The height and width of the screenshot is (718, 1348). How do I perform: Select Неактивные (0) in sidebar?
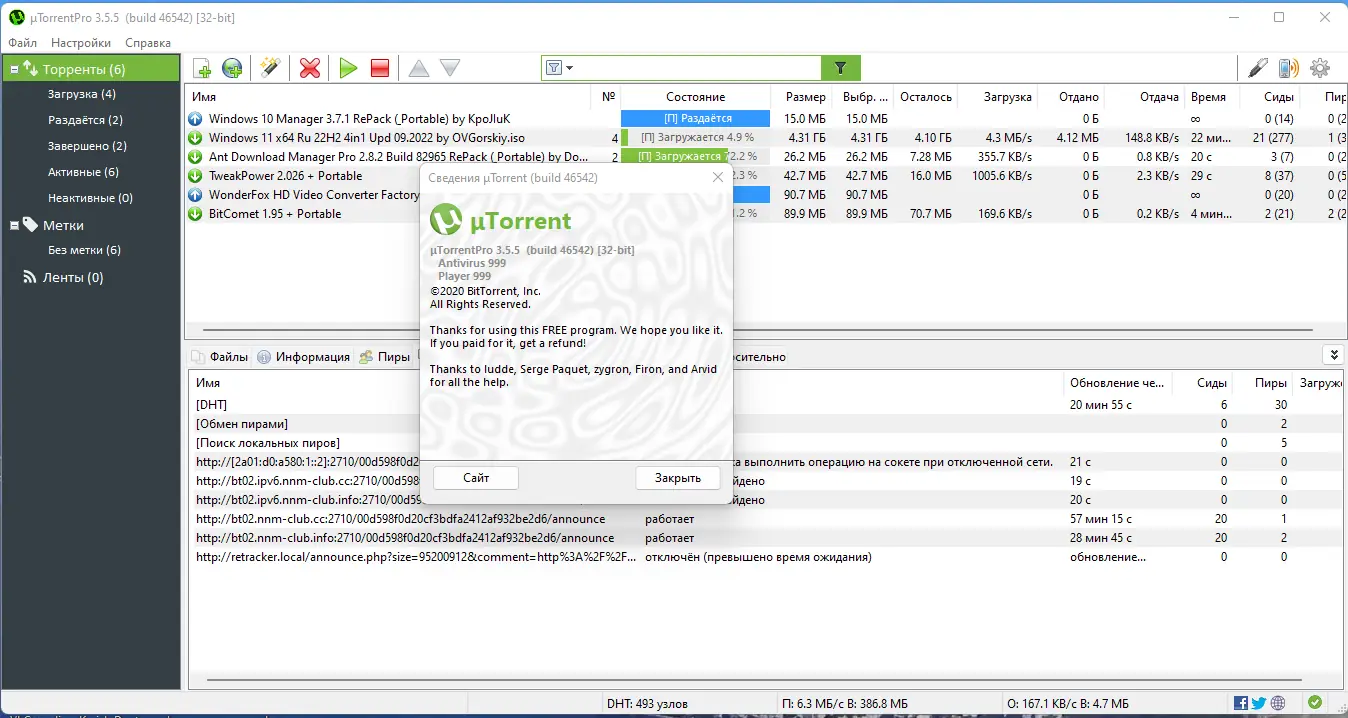(90, 198)
